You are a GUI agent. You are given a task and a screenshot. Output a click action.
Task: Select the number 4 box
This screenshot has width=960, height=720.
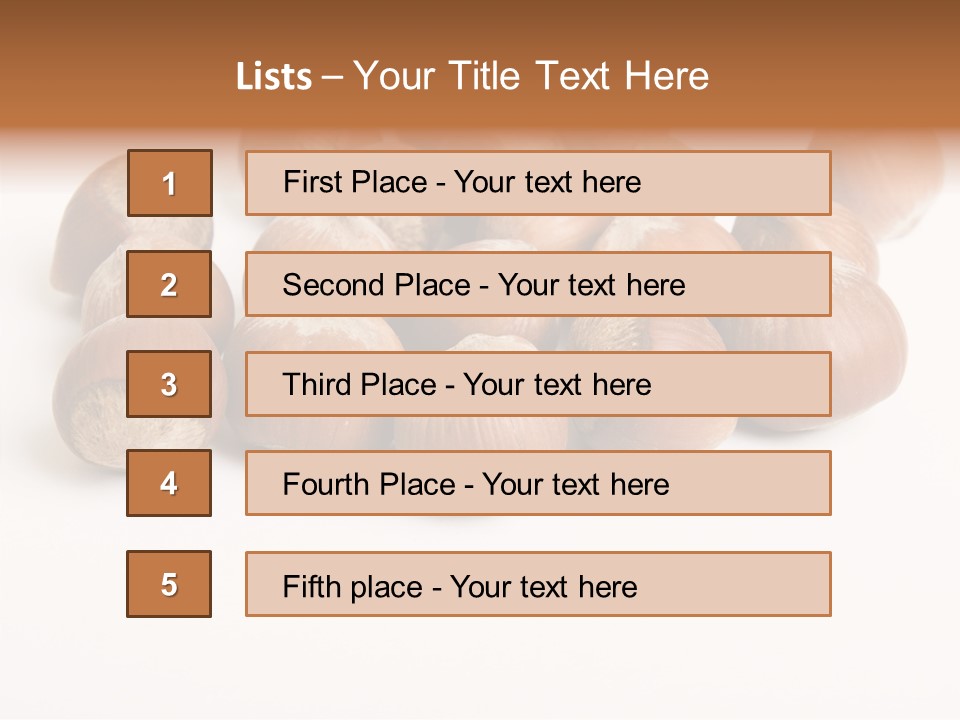[169, 483]
